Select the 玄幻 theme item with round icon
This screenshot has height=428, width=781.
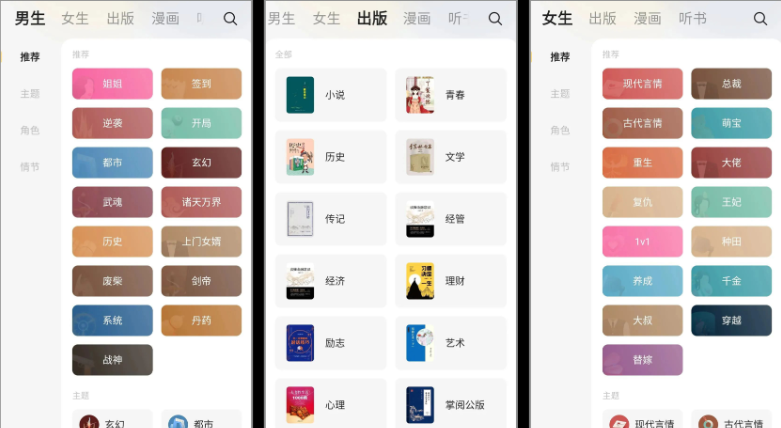[113, 420]
